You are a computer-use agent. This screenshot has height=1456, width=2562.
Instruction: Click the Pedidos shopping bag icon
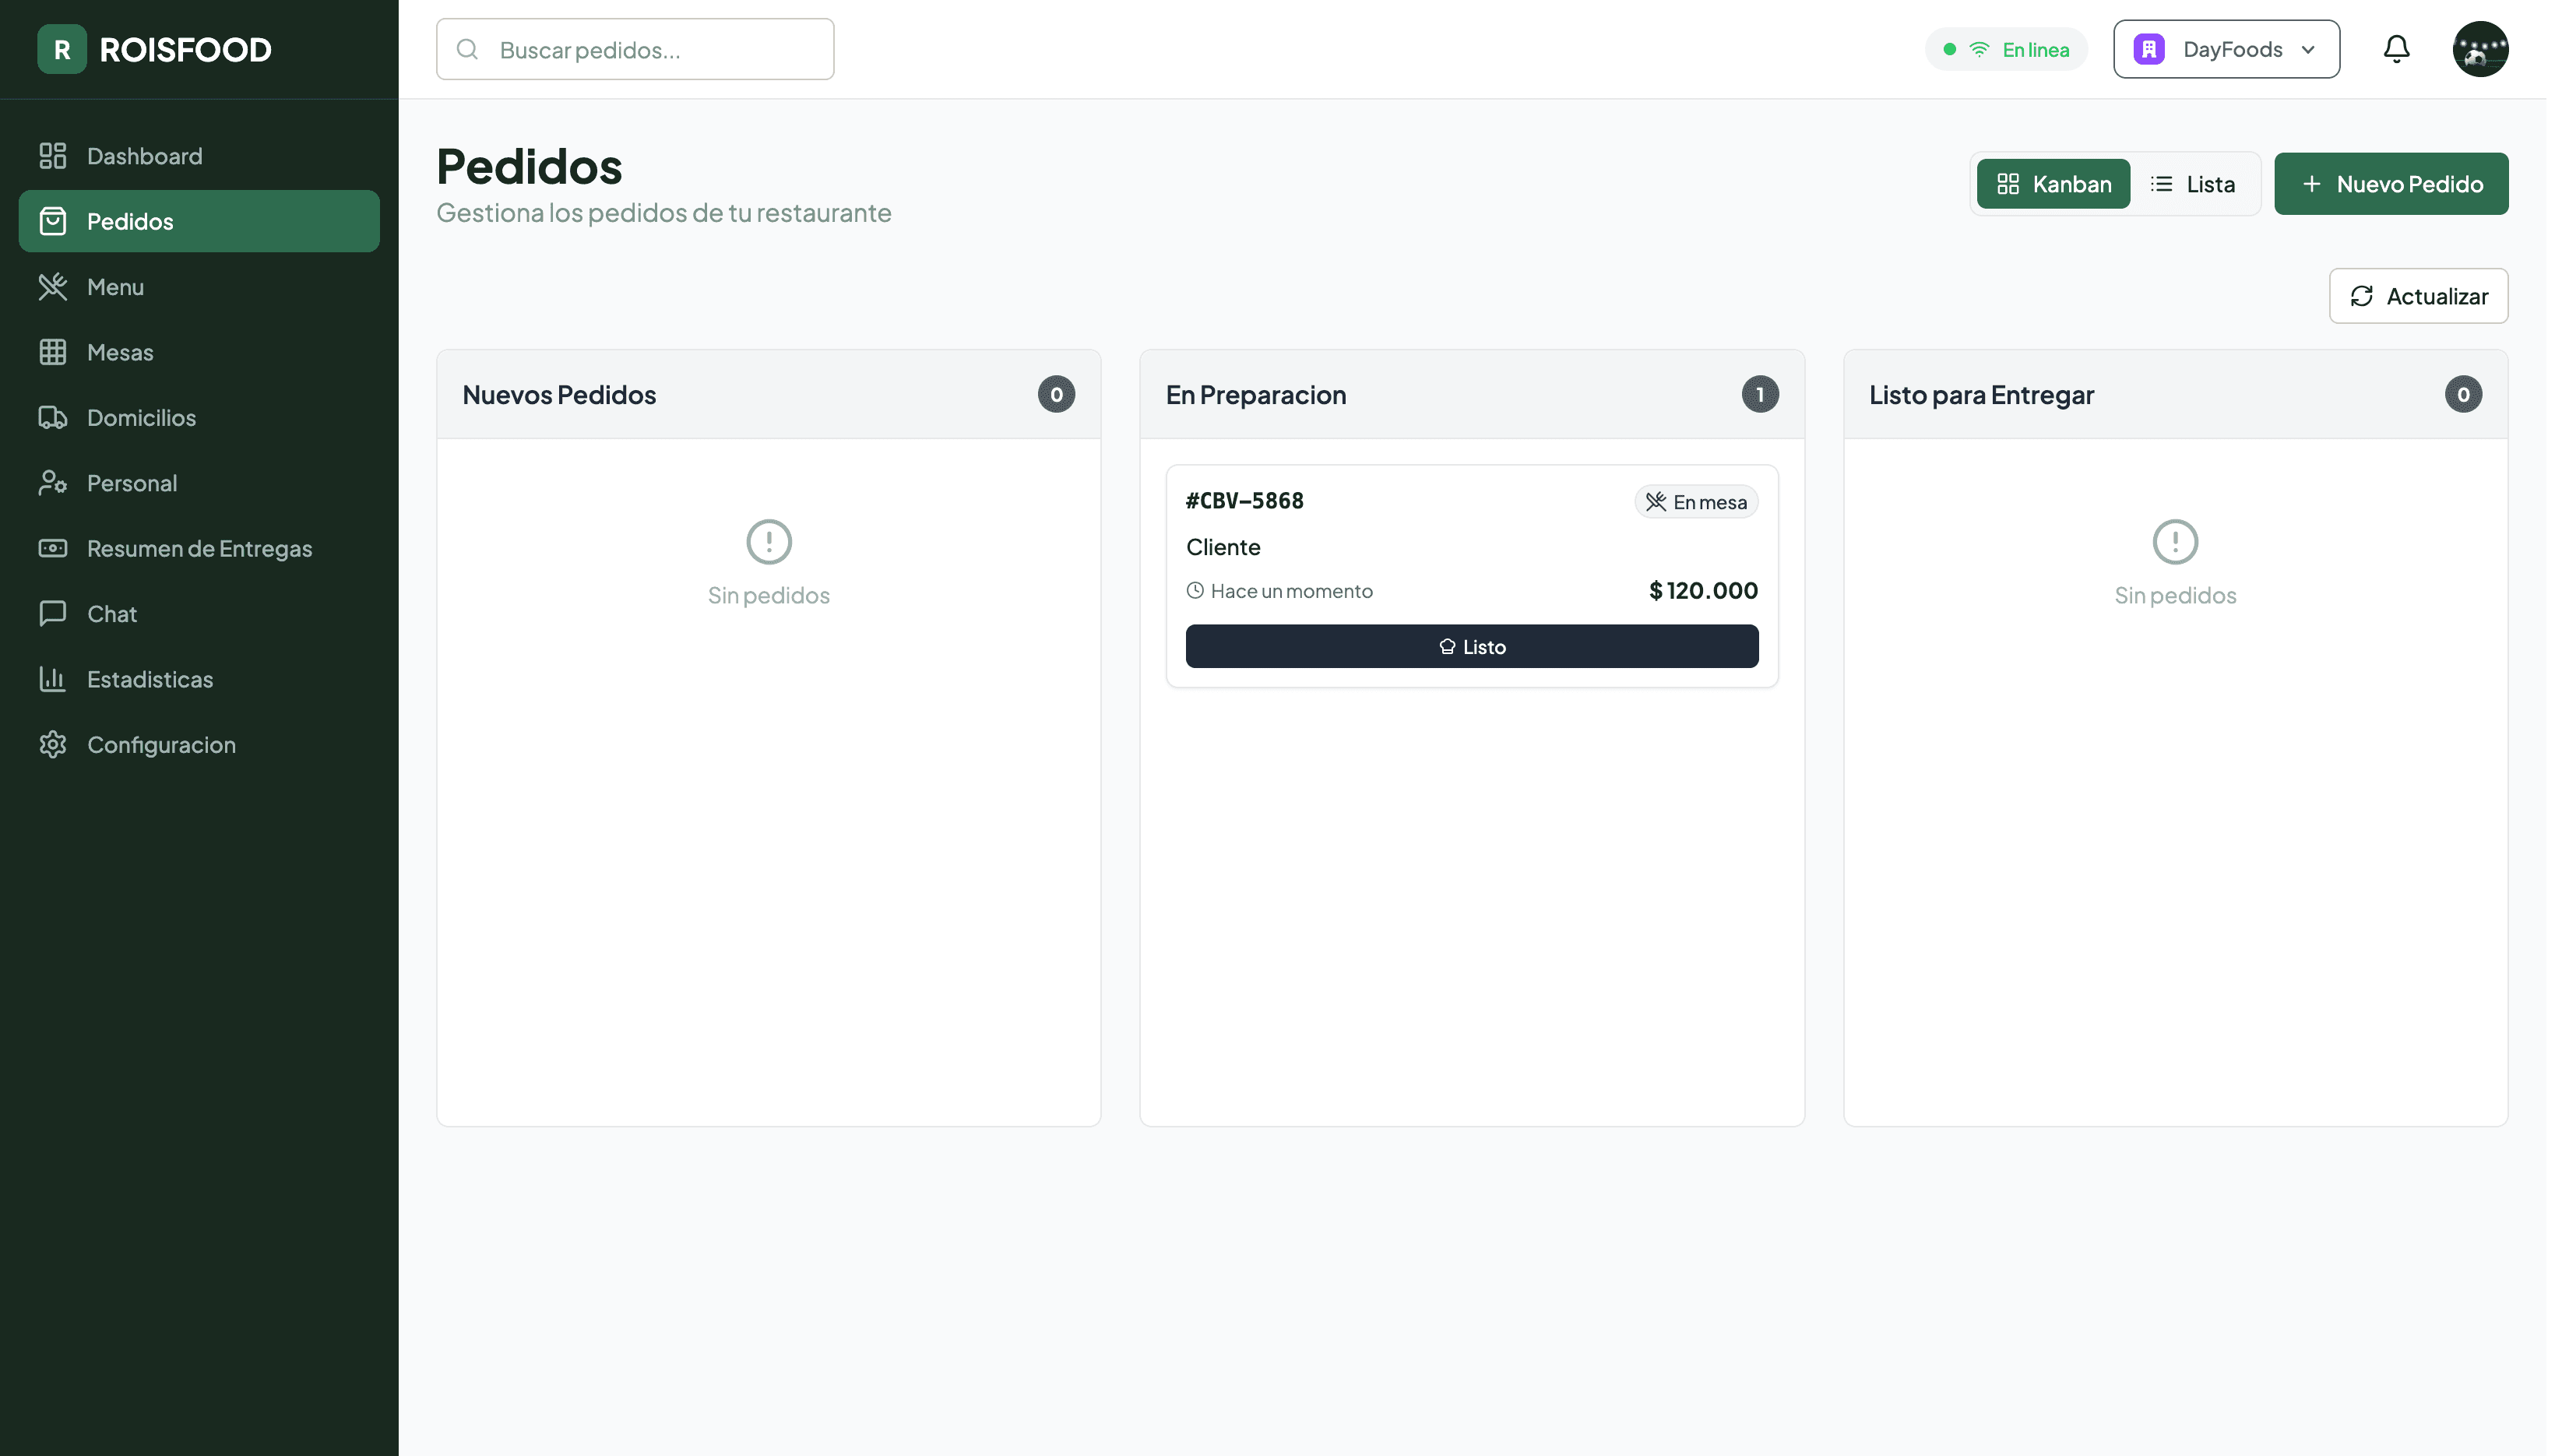pyautogui.click(x=52, y=221)
